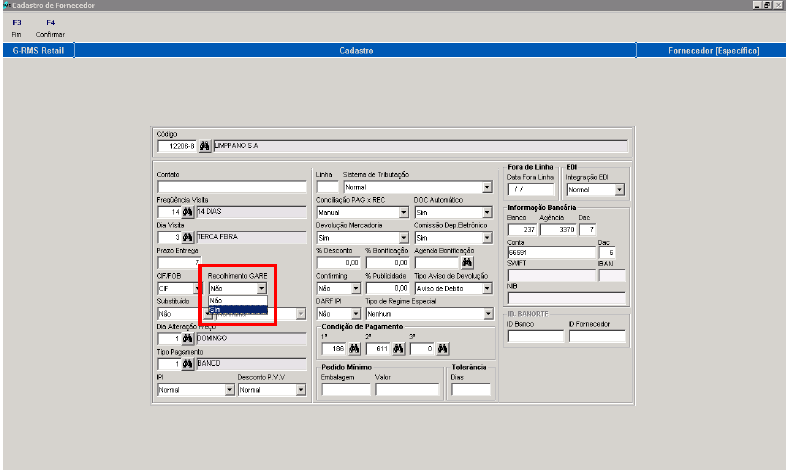Viewport: 789px width, 473px height.
Task: Open the Tipo Pagamento lookup binoculars
Action: 188,363
